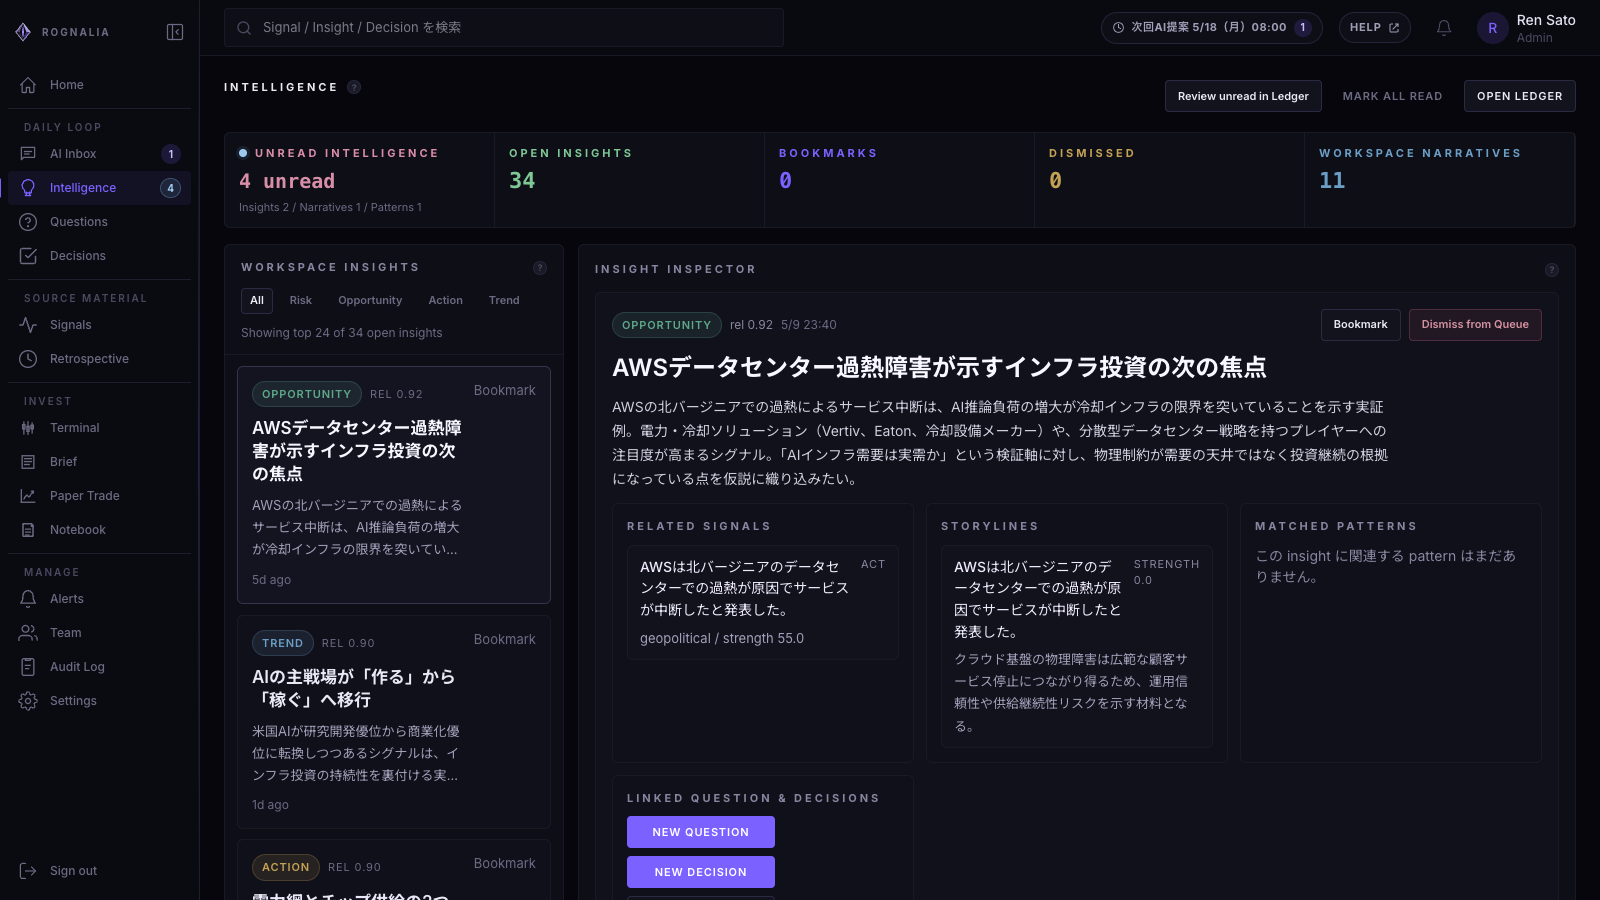1600x900 pixels.
Task: Click the Open Insights 34 stat
Action: click(x=630, y=180)
